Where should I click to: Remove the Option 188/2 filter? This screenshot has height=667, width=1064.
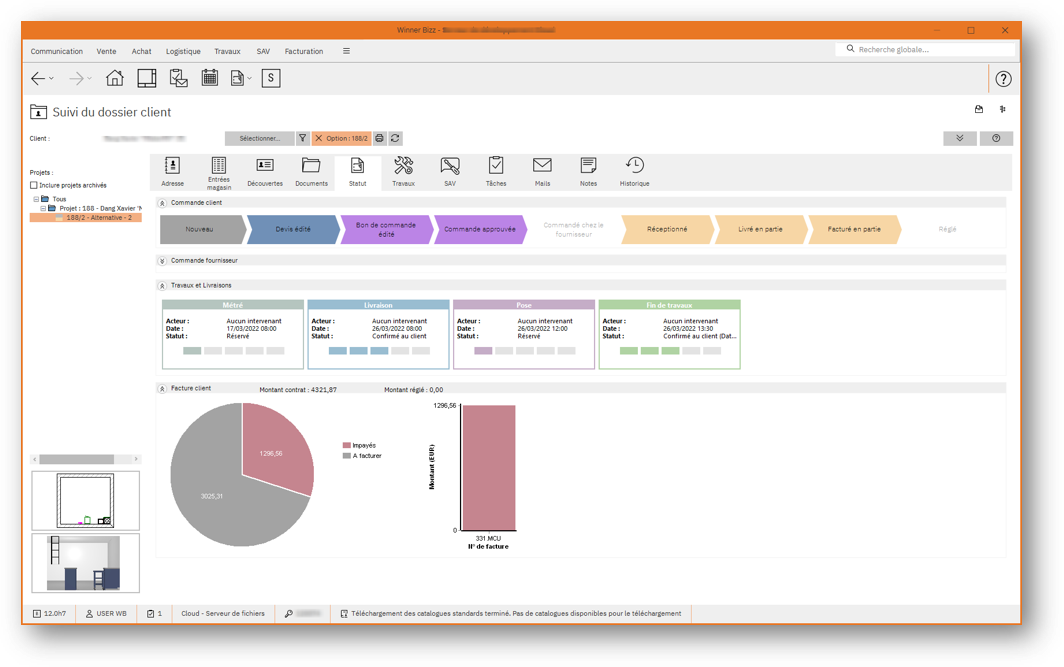(320, 140)
